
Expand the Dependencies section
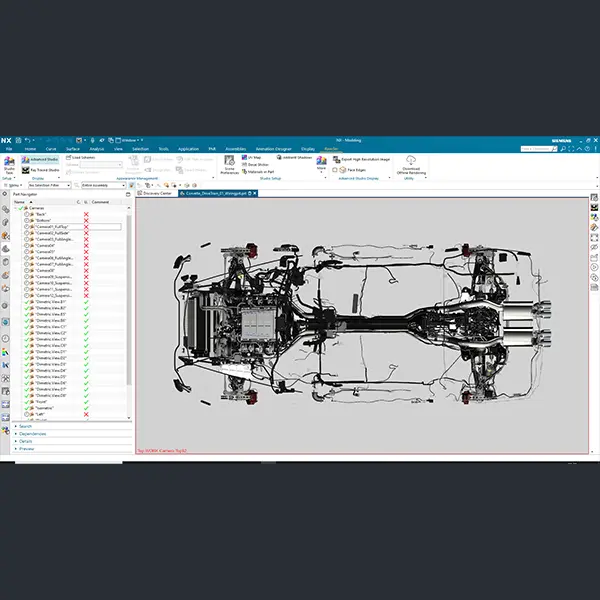pyautogui.click(x=30, y=433)
